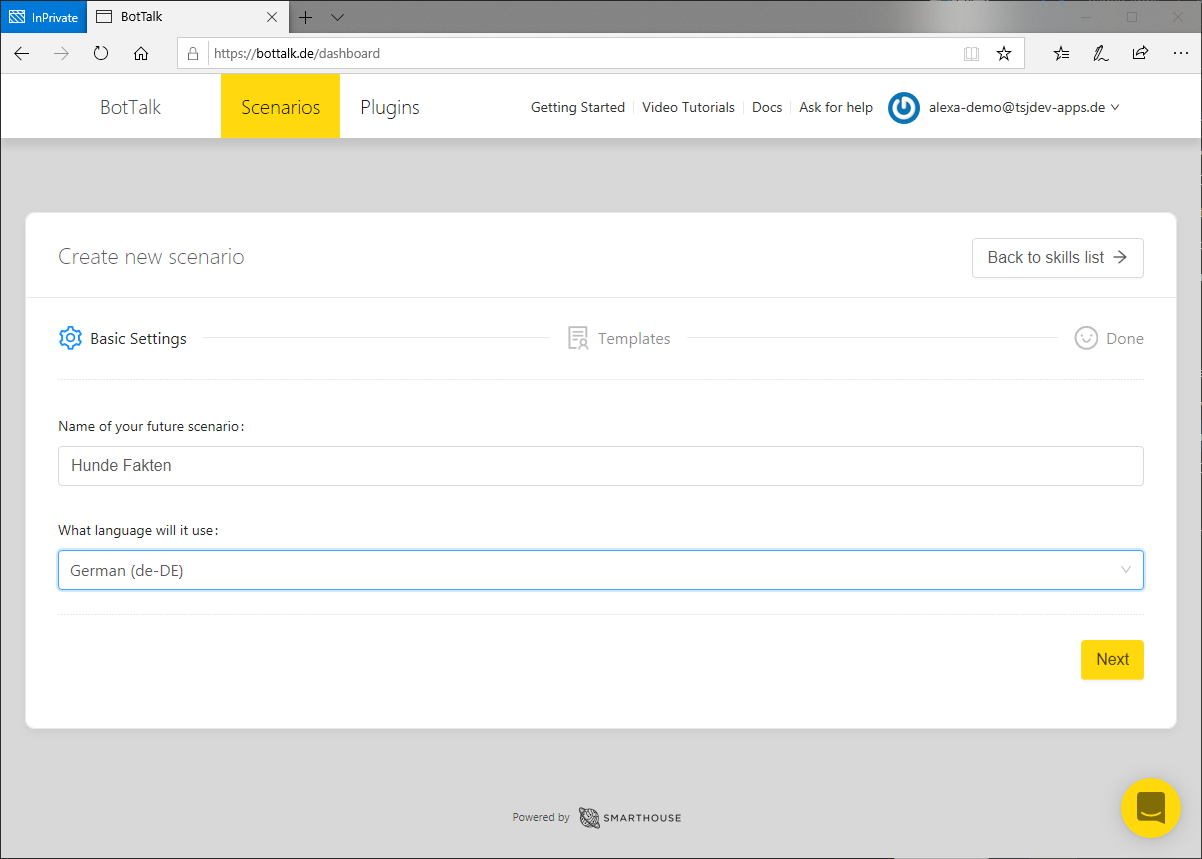
Task: Open the Video Tutorials link
Action: click(688, 108)
